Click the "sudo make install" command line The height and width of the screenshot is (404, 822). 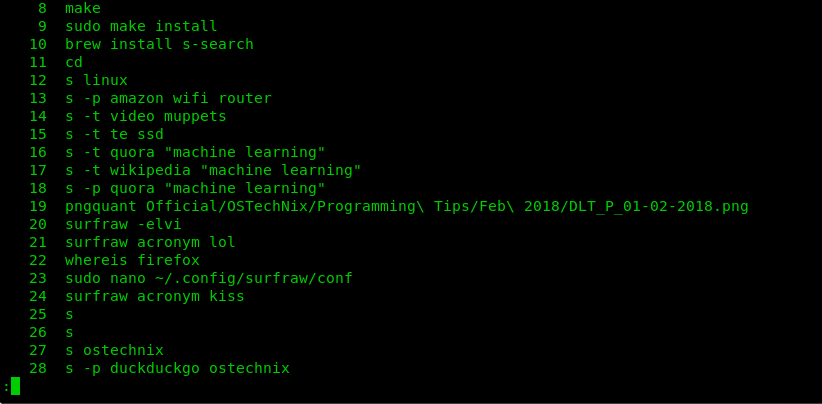tap(141, 26)
